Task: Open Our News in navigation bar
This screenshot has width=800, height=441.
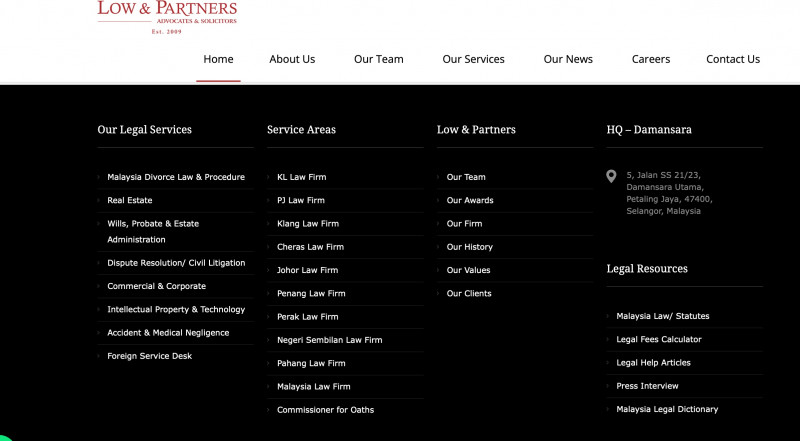Action: tap(568, 59)
